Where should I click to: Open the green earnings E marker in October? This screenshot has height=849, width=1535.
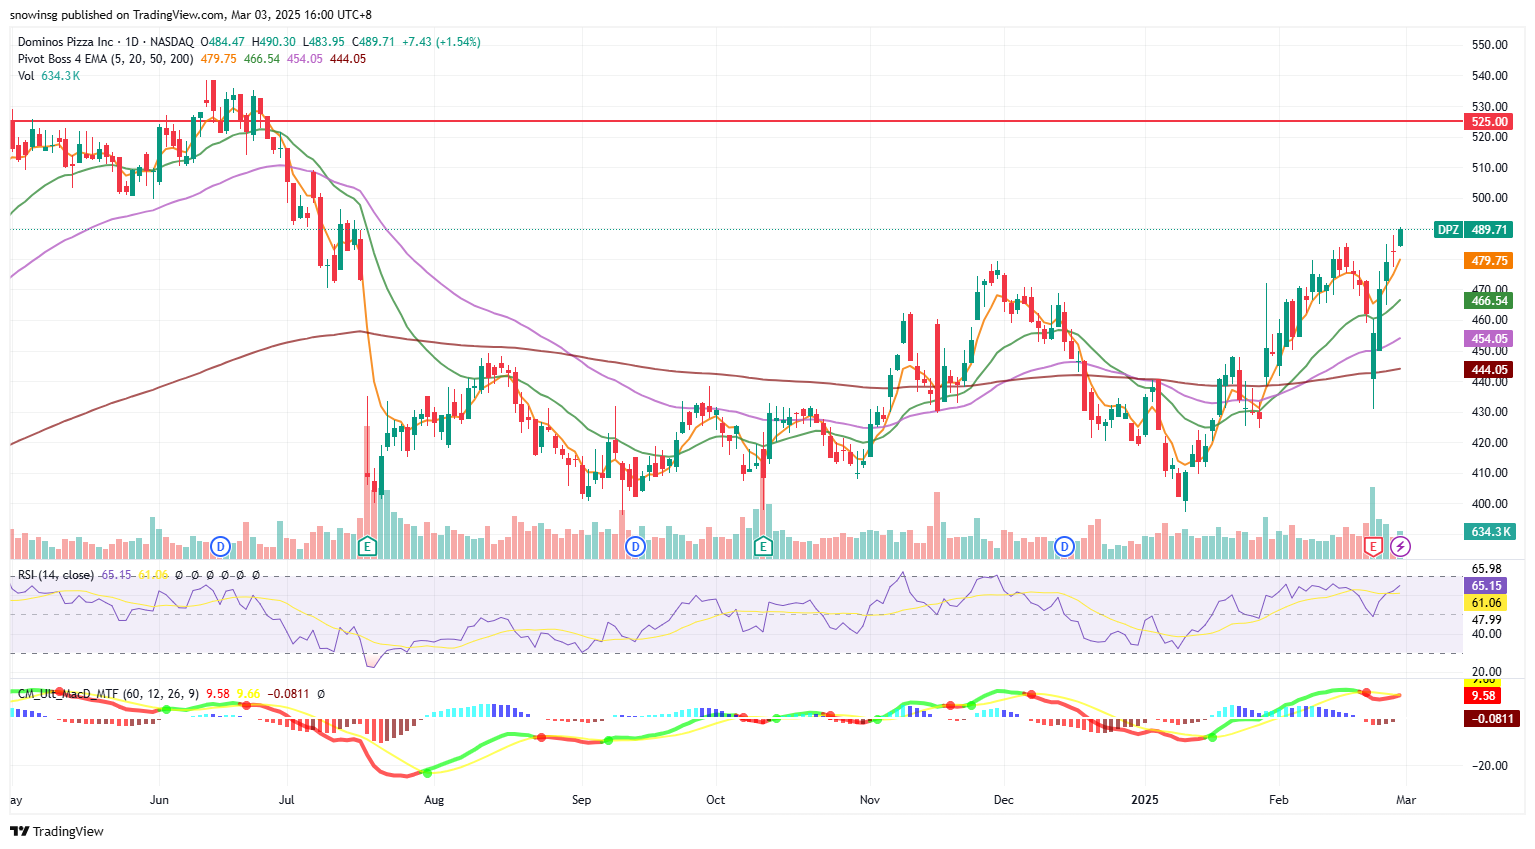764,546
